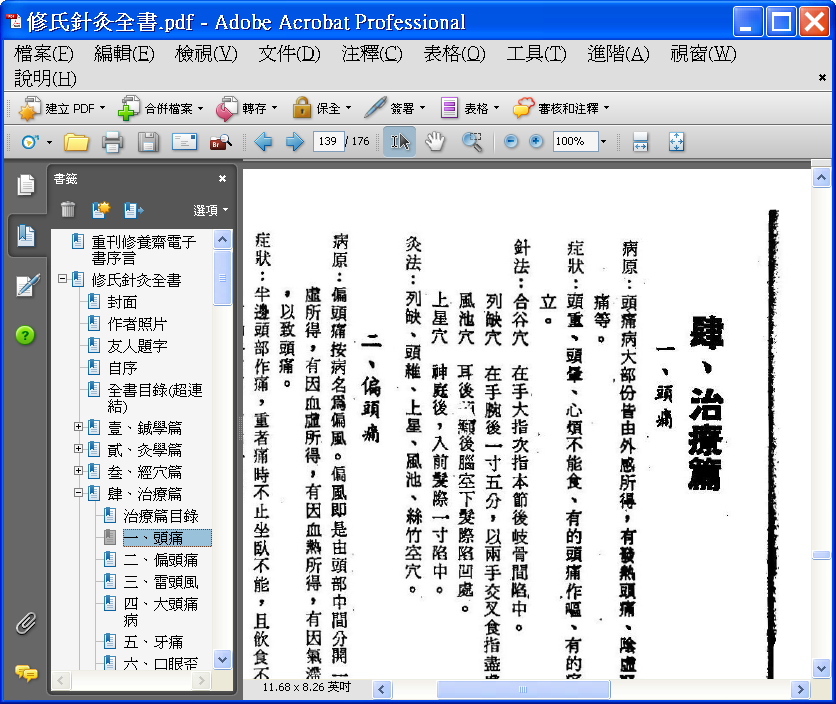Open the 簽署 sign pen button
The height and width of the screenshot is (704, 836).
coord(395,109)
